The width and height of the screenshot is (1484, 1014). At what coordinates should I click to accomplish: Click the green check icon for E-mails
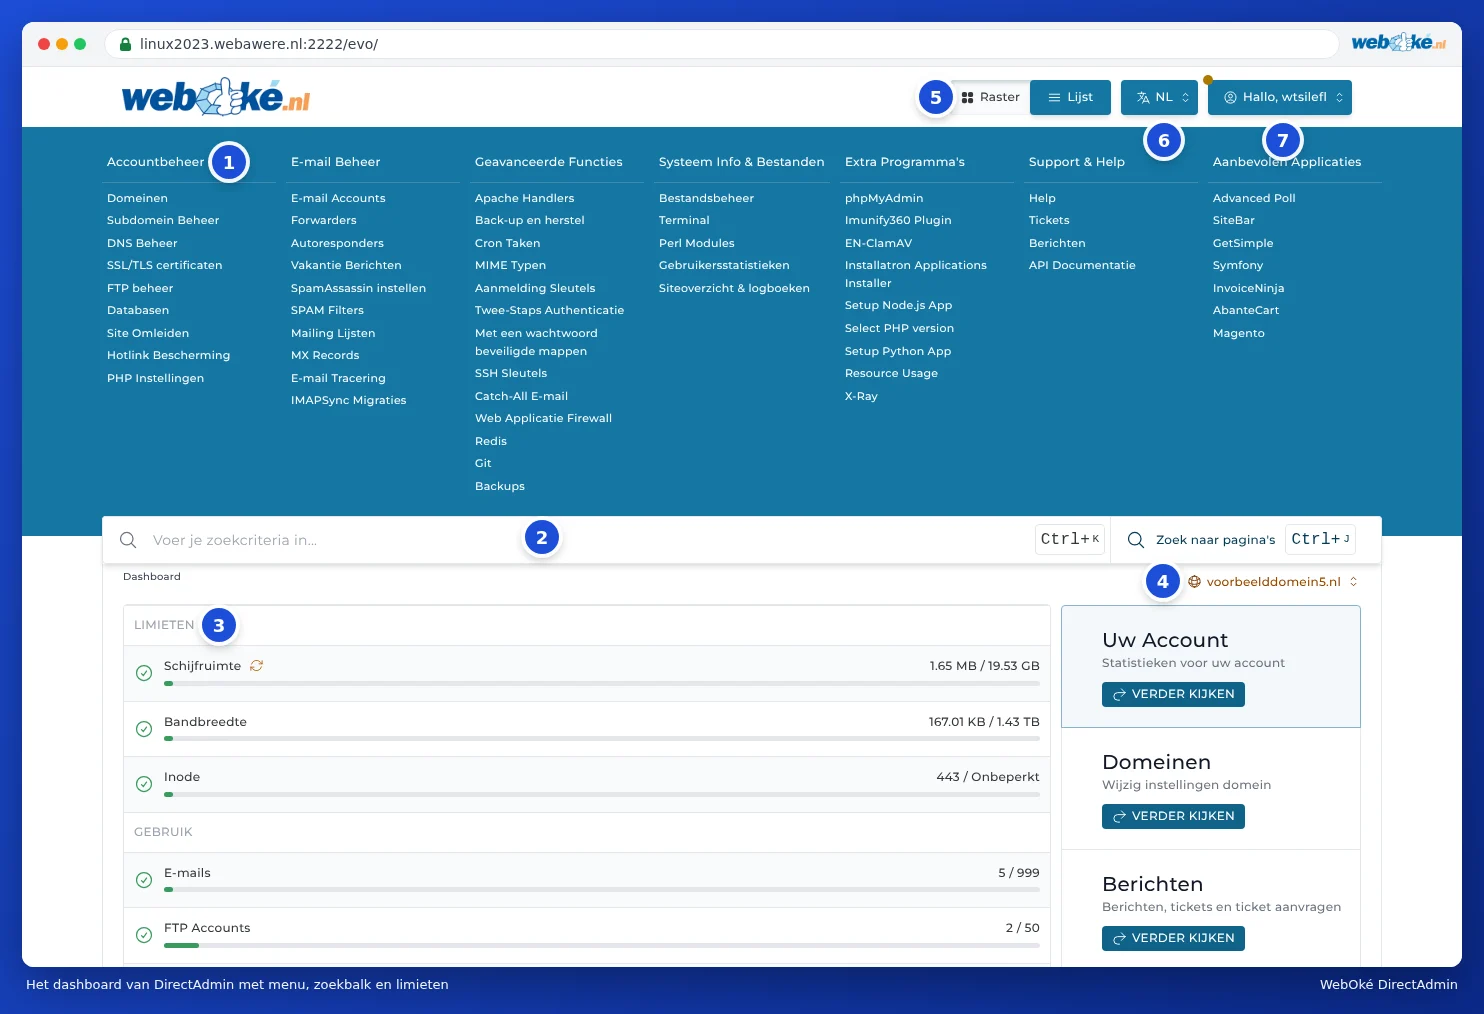coord(144,880)
